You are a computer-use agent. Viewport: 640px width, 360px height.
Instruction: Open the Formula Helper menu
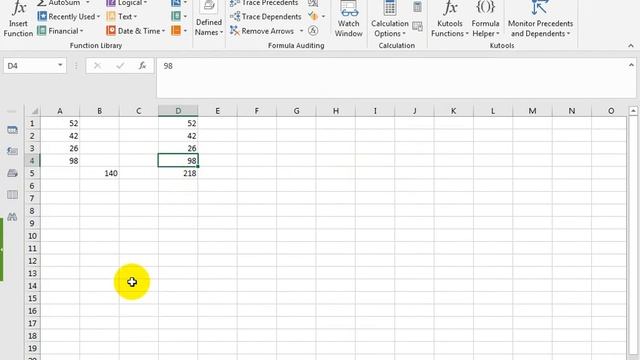tap(485, 19)
